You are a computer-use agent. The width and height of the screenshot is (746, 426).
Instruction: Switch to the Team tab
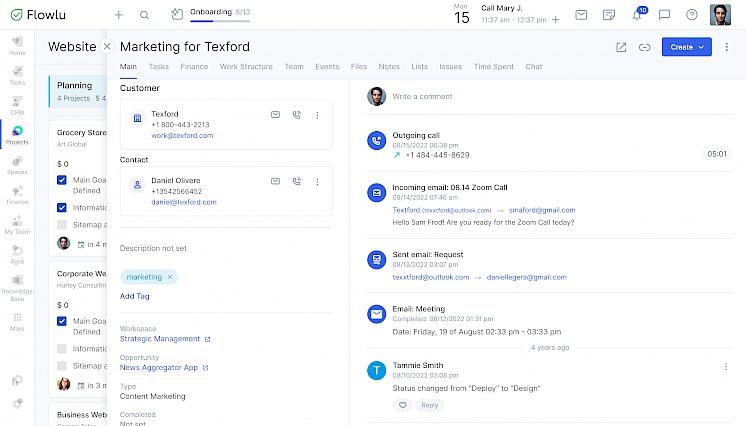tap(294, 67)
